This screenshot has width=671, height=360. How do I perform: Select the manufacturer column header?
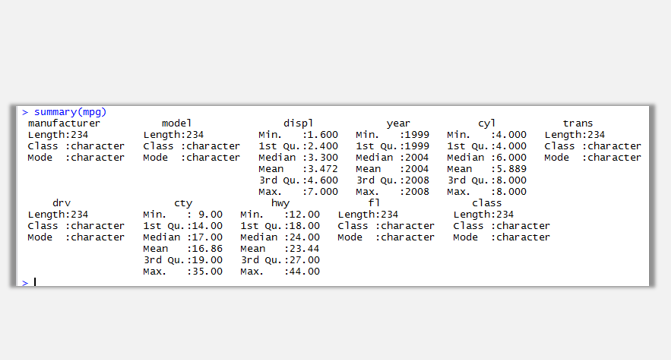click(x=64, y=123)
